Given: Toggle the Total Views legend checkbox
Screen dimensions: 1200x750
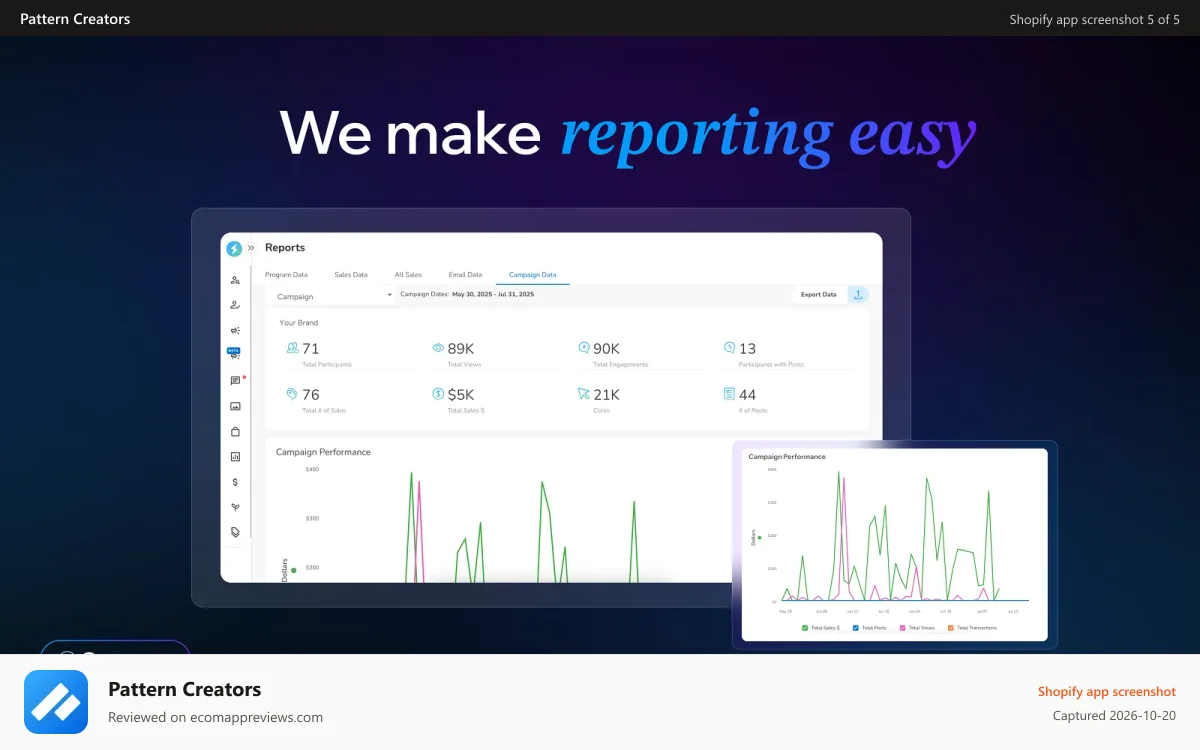Looking at the screenshot, I should tap(903, 628).
